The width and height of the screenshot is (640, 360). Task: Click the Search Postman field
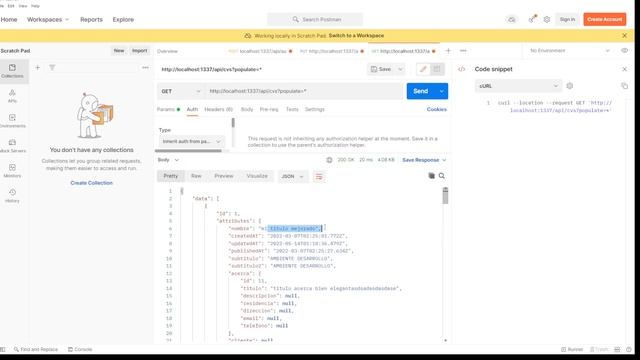tap(315, 19)
